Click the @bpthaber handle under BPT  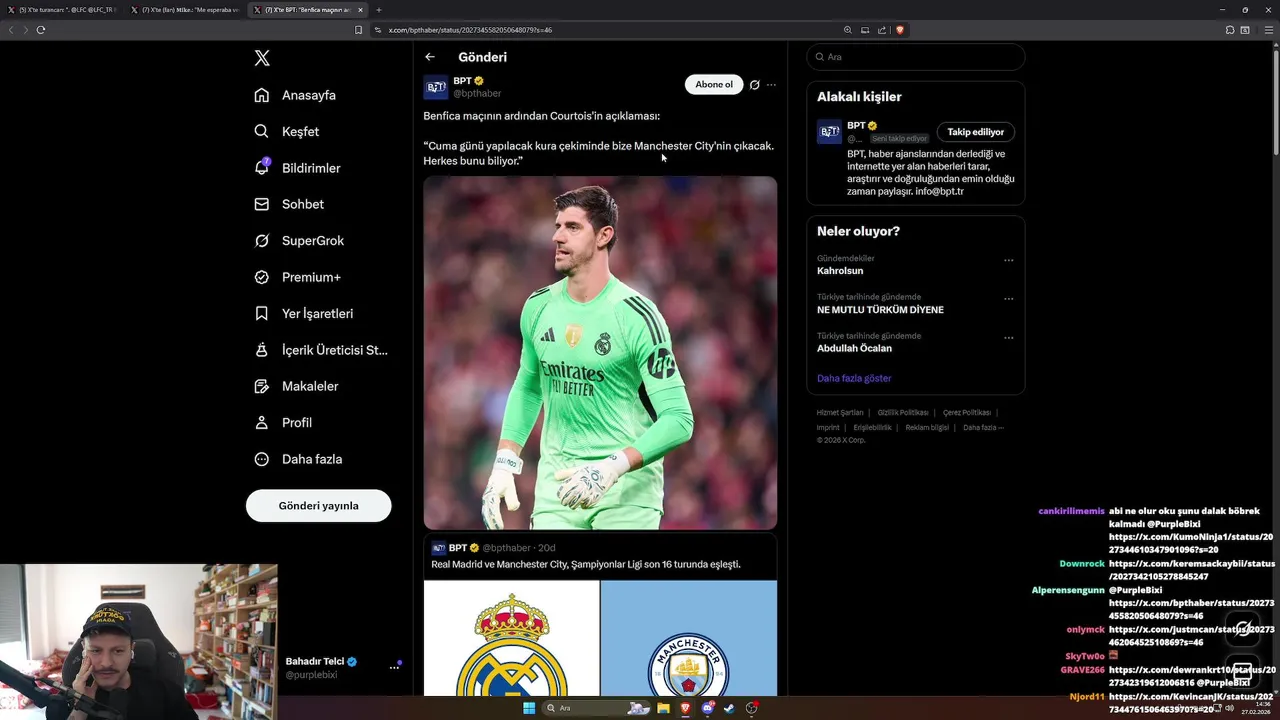click(477, 93)
